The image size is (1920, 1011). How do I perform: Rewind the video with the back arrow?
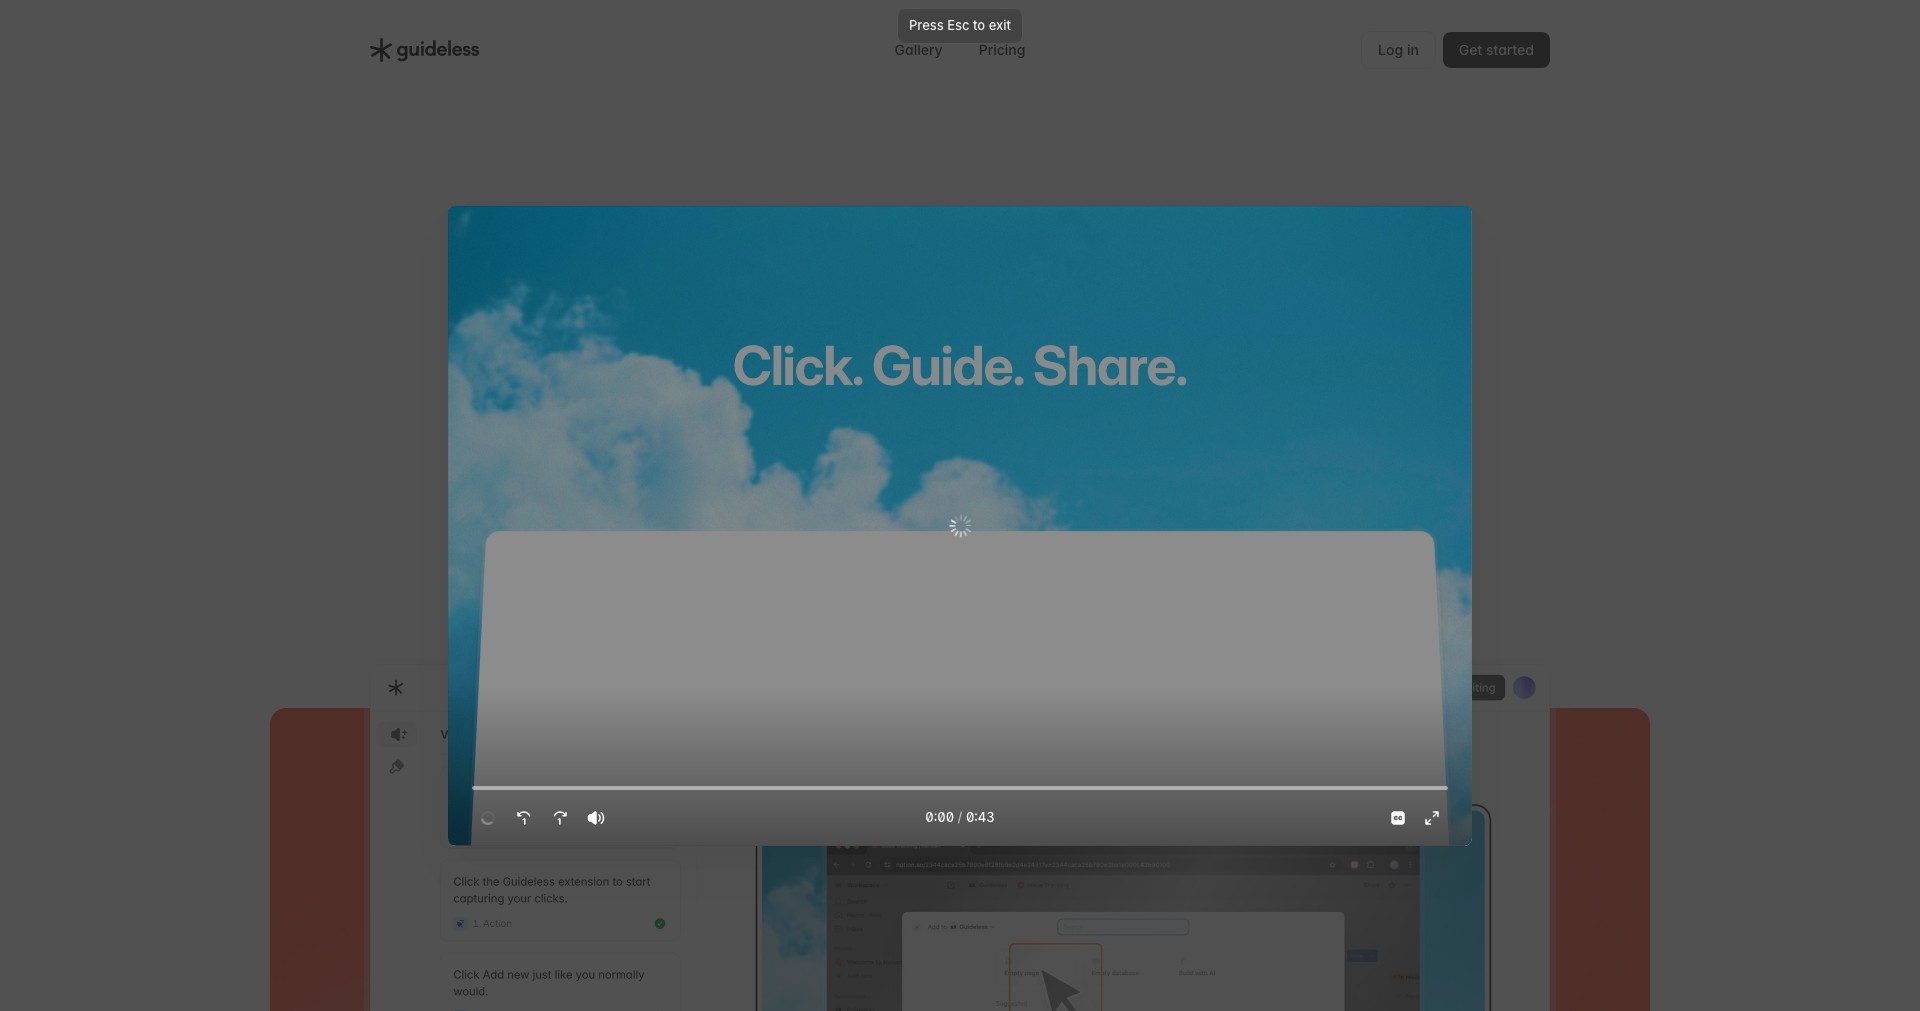click(x=523, y=818)
